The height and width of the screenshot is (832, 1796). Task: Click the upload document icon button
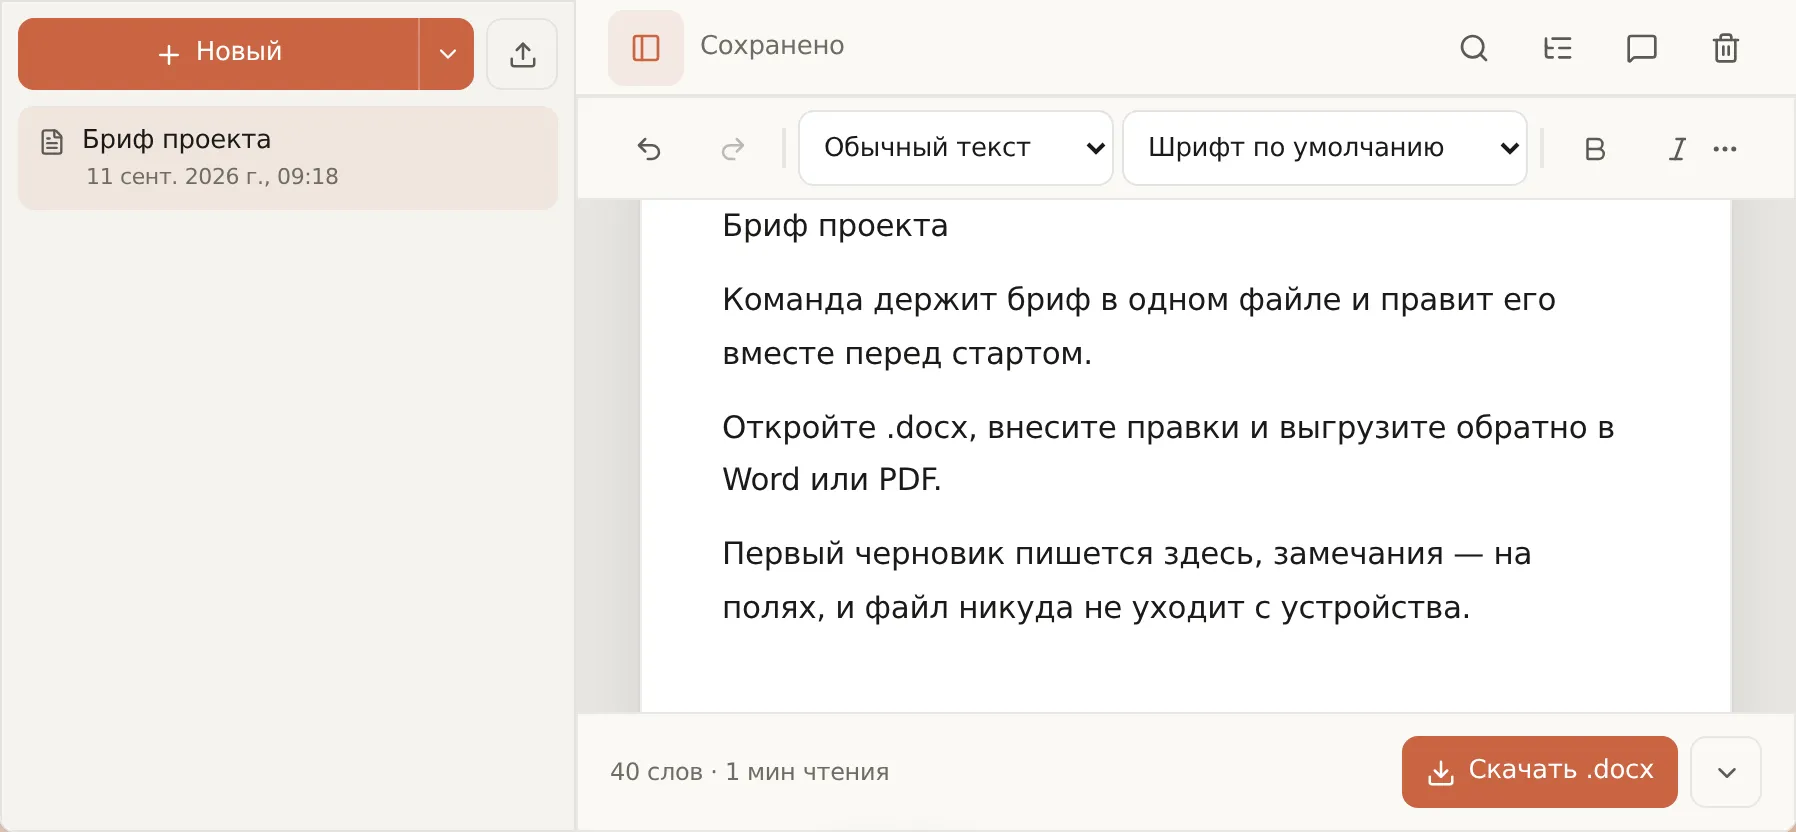(x=522, y=54)
